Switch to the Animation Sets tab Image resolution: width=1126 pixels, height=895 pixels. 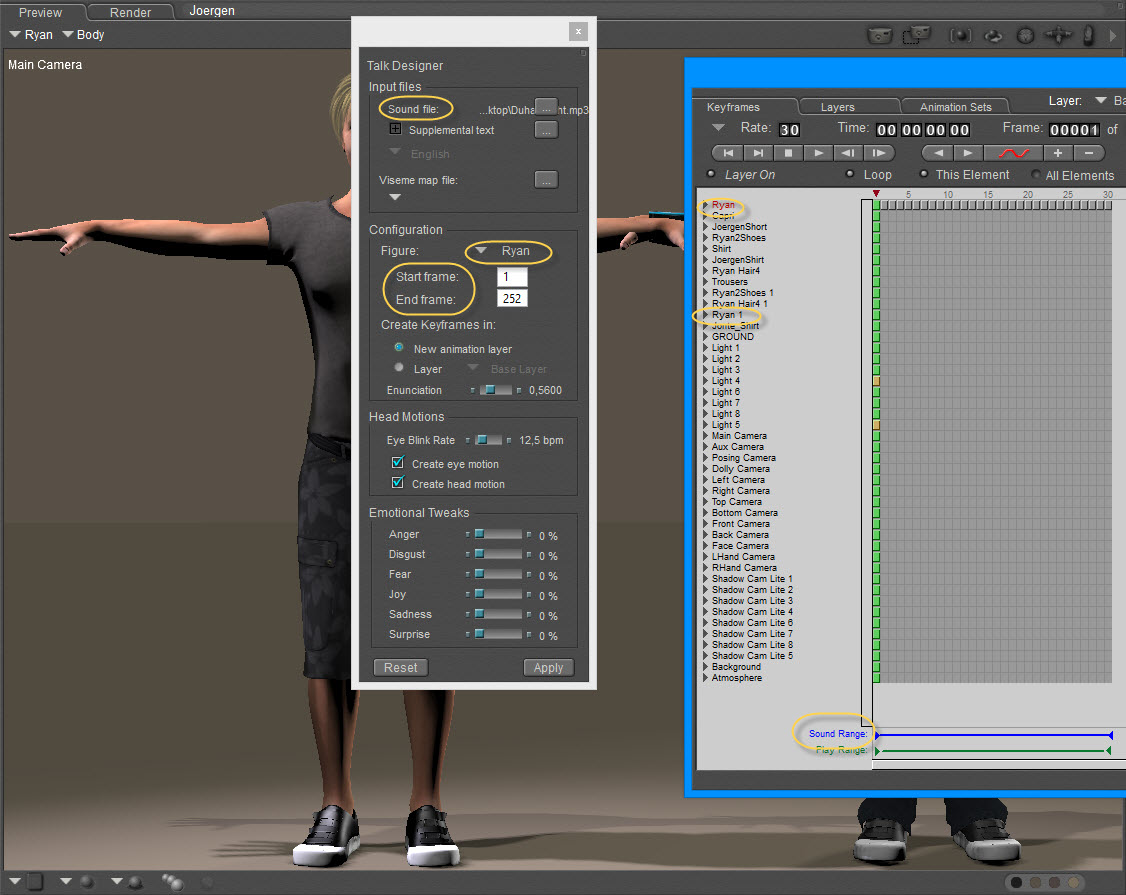pyautogui.click(x=955, y=107)
